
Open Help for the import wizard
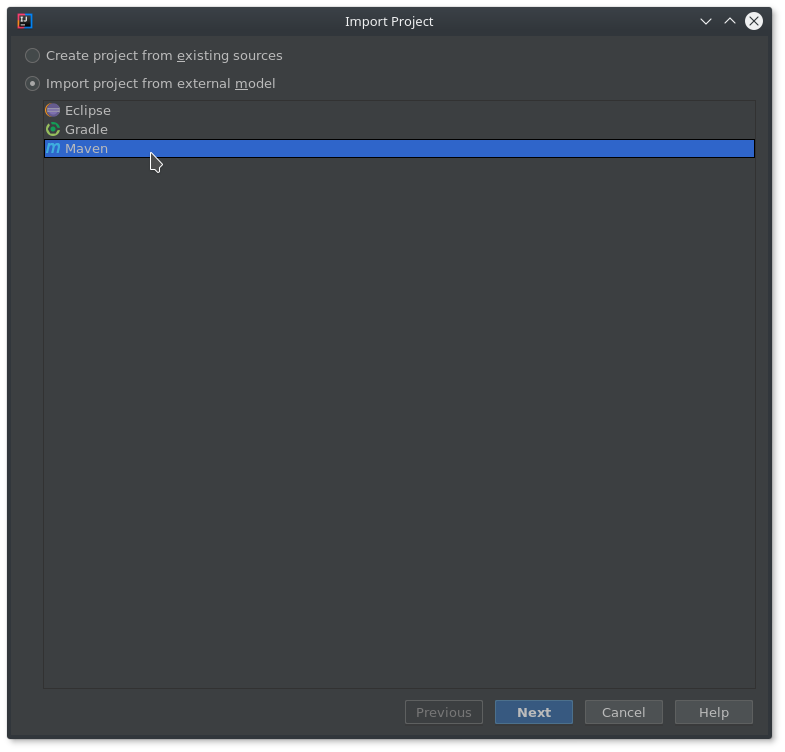tap(713, 712)
